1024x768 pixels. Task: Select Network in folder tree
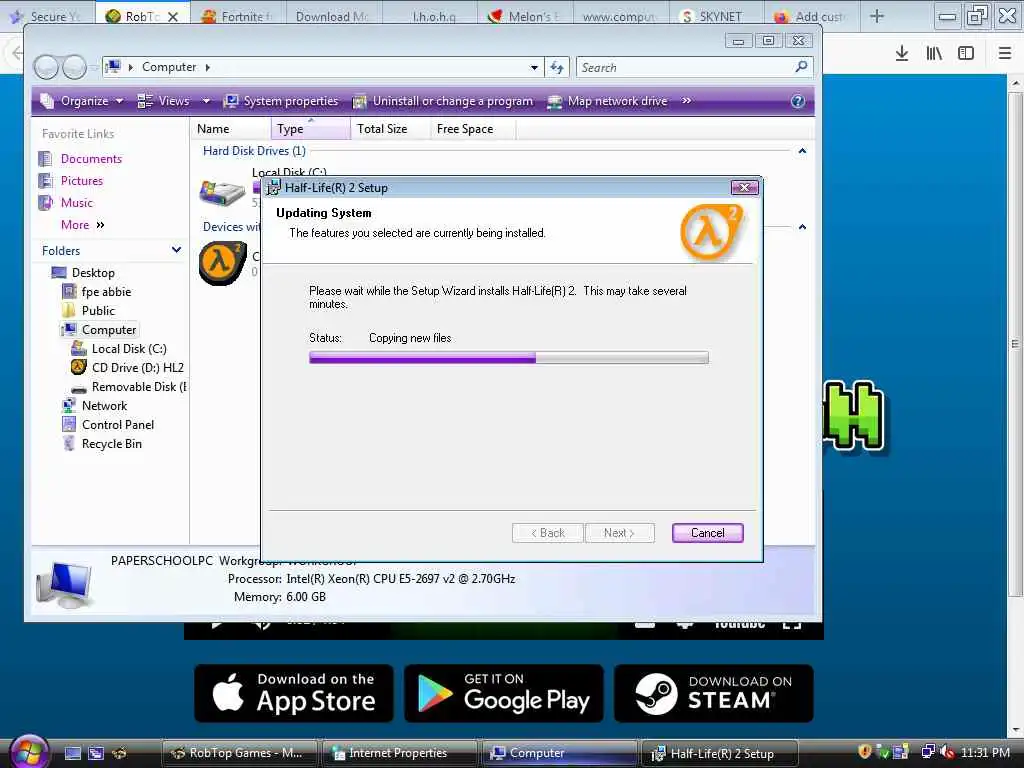click(x=104, y=406)
